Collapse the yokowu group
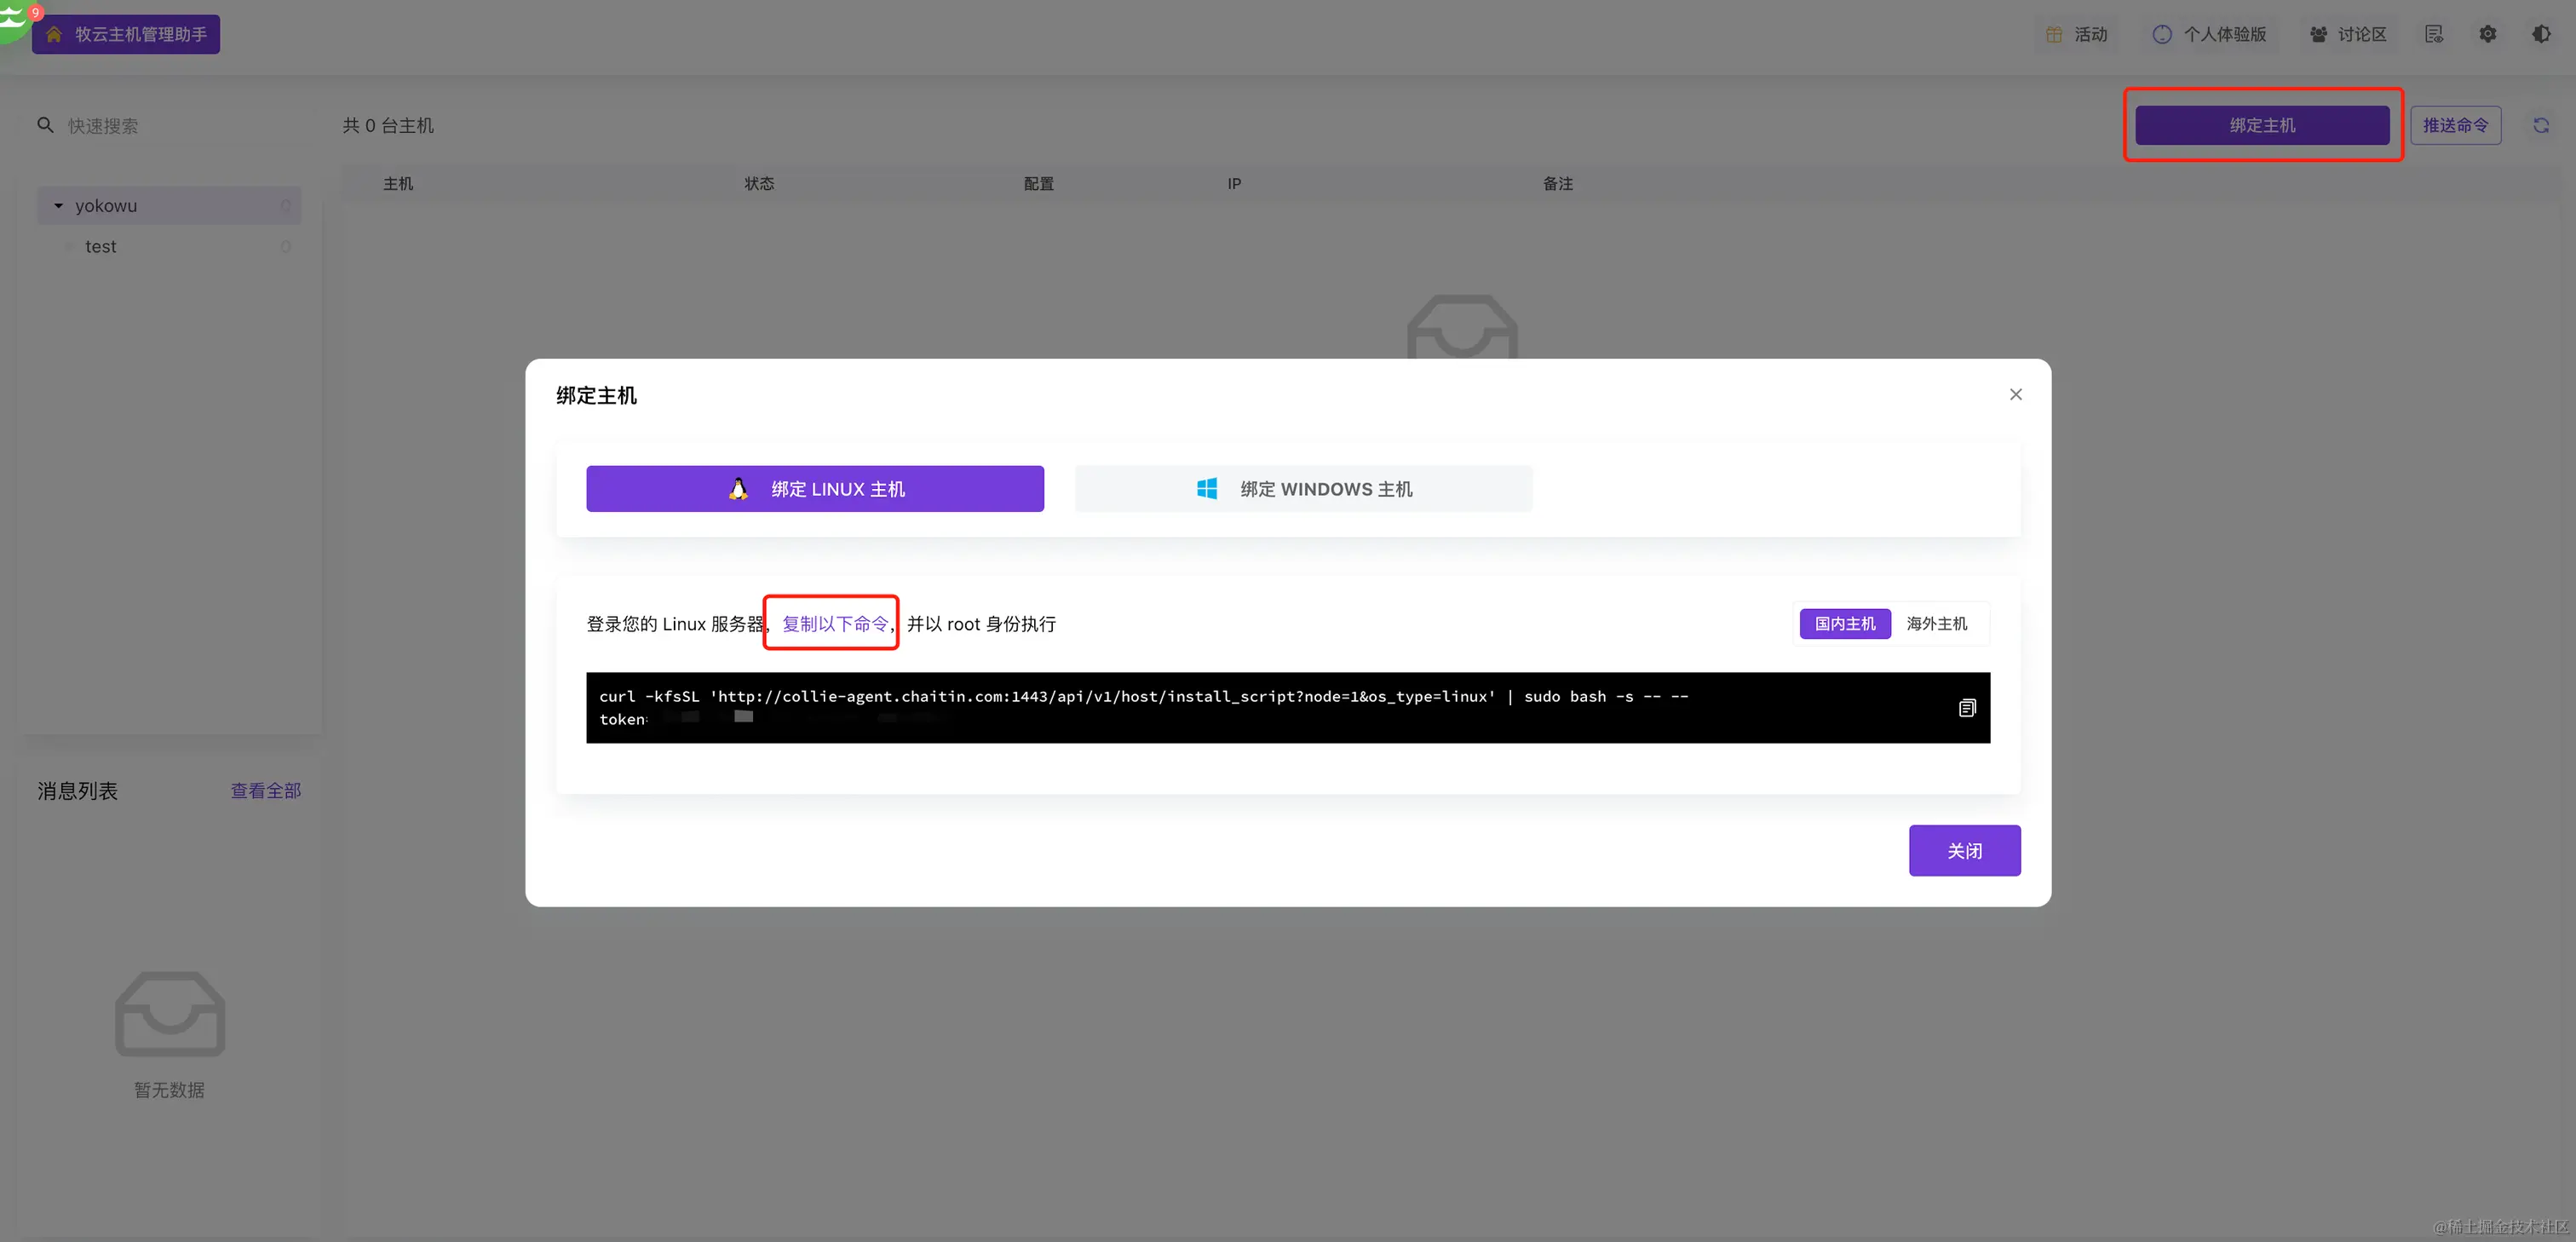 pos(58,205)
